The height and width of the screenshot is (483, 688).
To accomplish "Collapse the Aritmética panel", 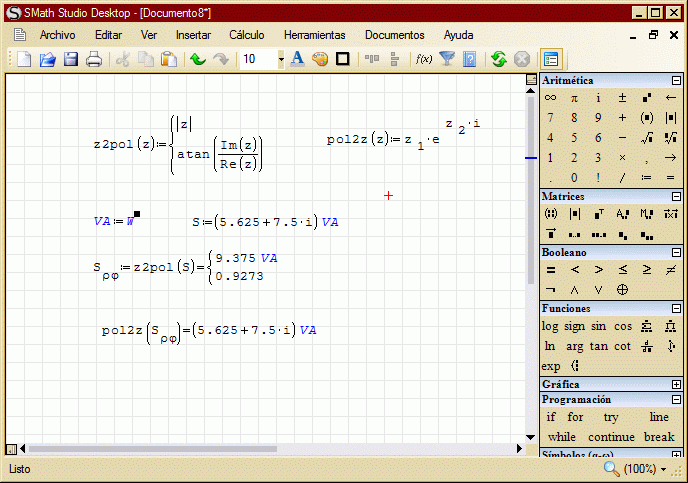I will (x=677, y=80).
